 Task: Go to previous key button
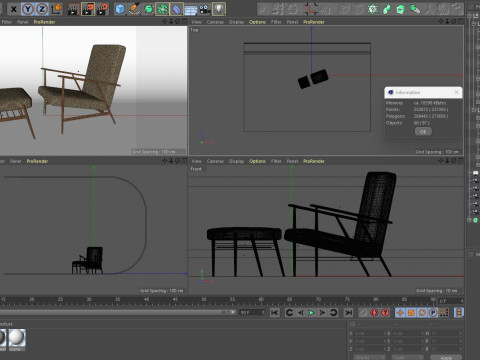tap(289, 313)
